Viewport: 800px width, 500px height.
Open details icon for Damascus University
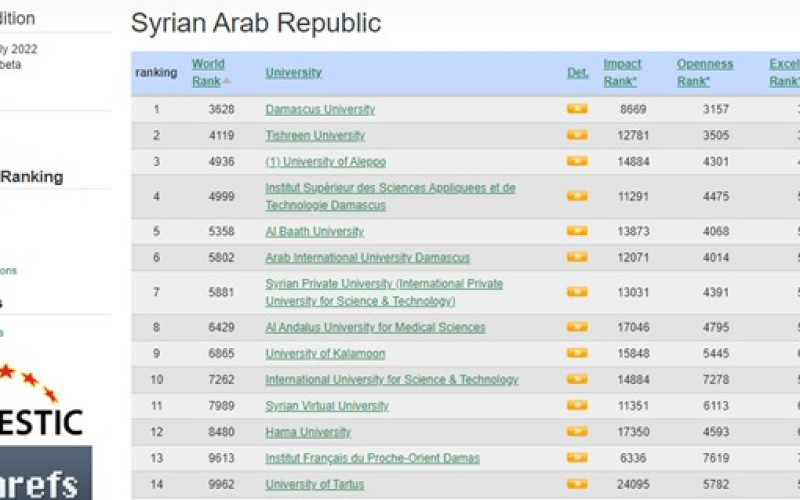click(x=577, y=109)
